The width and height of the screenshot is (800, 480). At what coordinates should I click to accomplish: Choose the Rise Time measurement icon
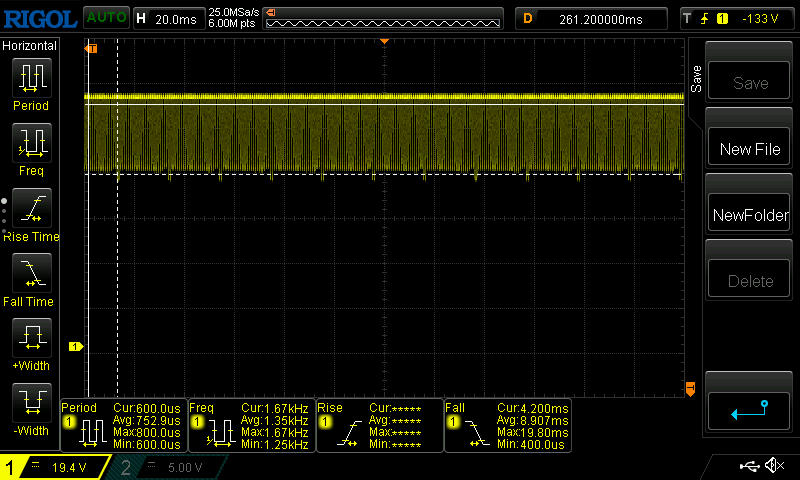30,208
